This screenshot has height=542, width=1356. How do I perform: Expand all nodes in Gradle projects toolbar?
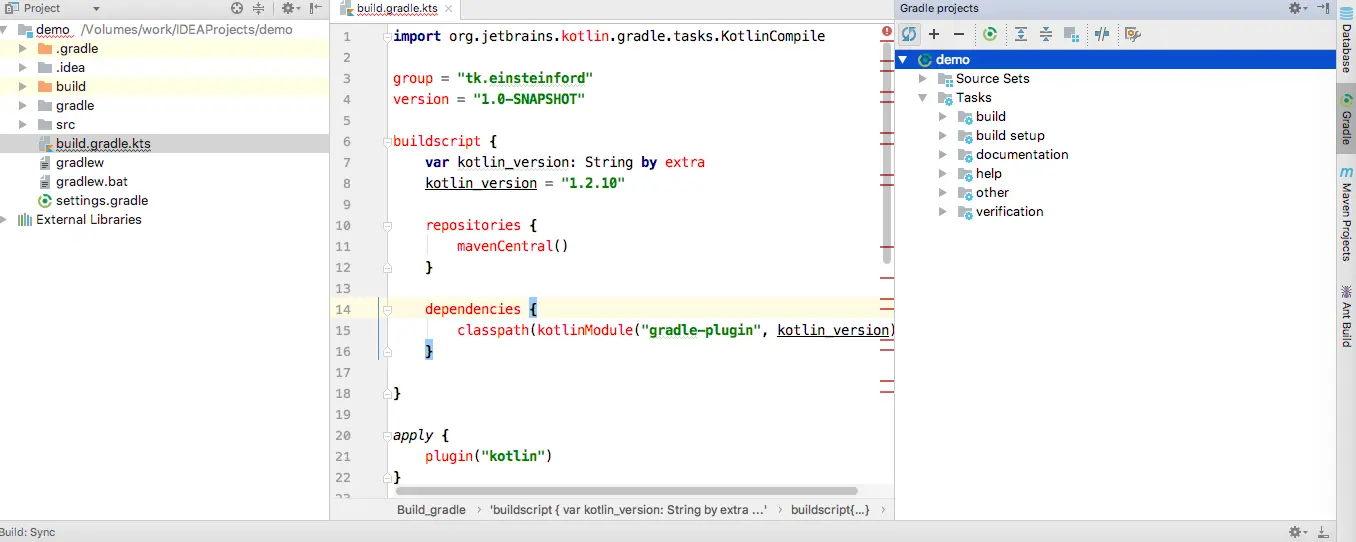click(1021, 34)
